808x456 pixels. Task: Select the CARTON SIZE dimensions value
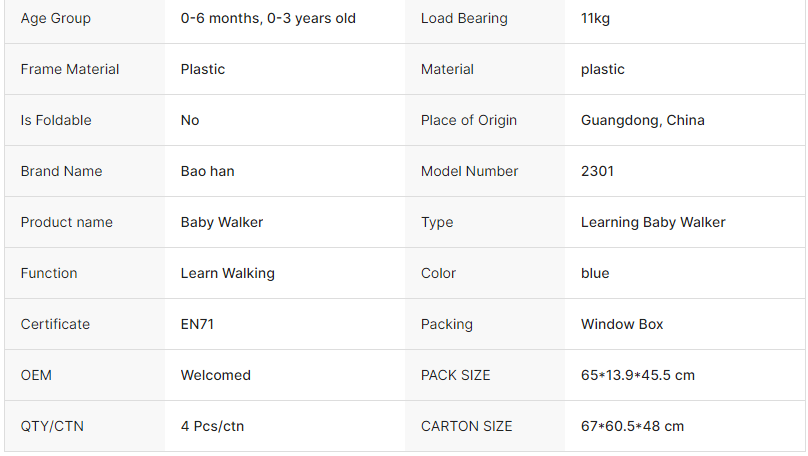(632, 426)
